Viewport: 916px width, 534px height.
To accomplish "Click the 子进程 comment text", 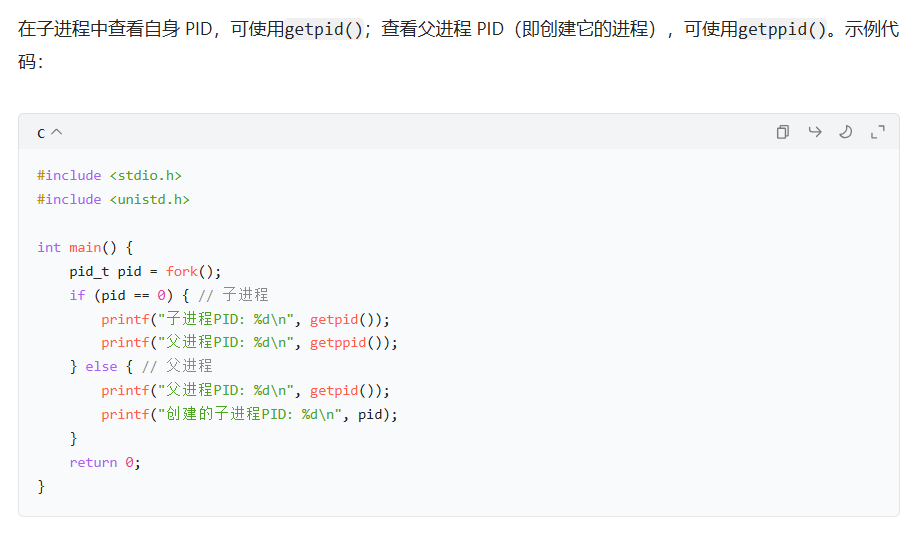I will [x=245, y=294].
